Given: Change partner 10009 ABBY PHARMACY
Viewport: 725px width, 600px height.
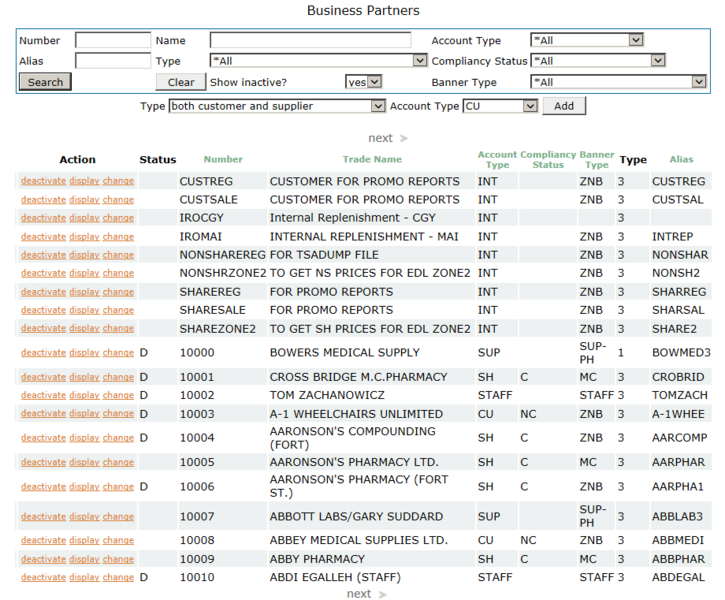Looking at the screenshot, I should pyautogui.click(x=118, y=559).
